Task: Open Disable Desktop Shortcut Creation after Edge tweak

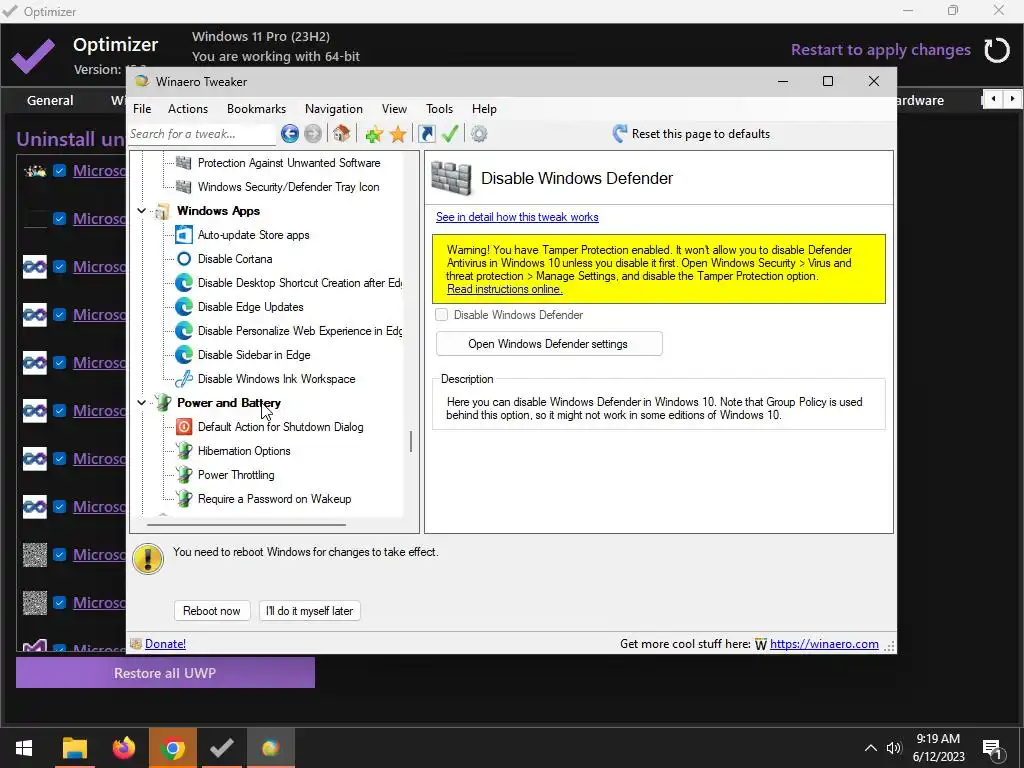Action: [x=300, y=283]
